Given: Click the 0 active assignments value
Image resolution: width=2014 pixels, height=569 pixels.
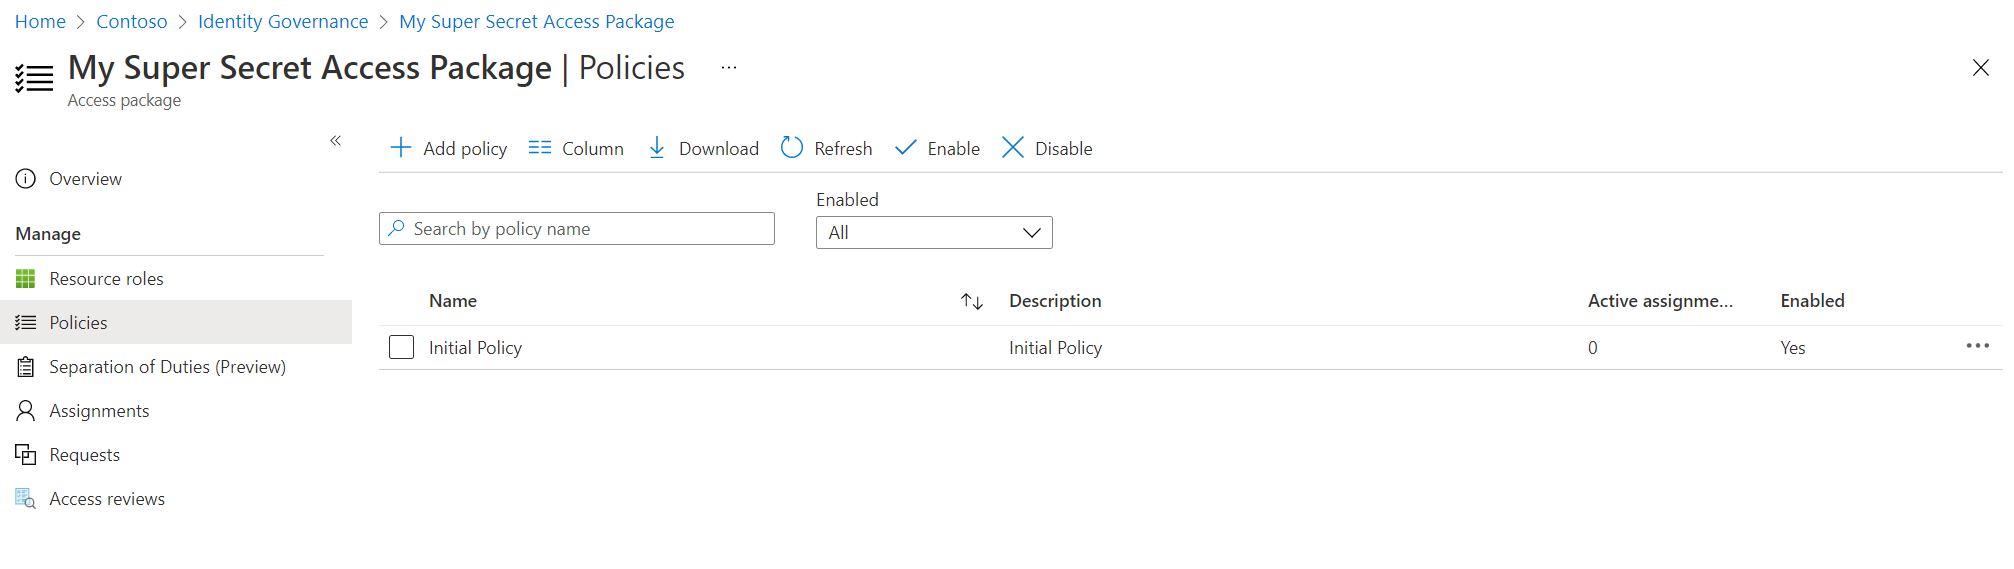Looking at the screenshot, I should point(1593,347).
